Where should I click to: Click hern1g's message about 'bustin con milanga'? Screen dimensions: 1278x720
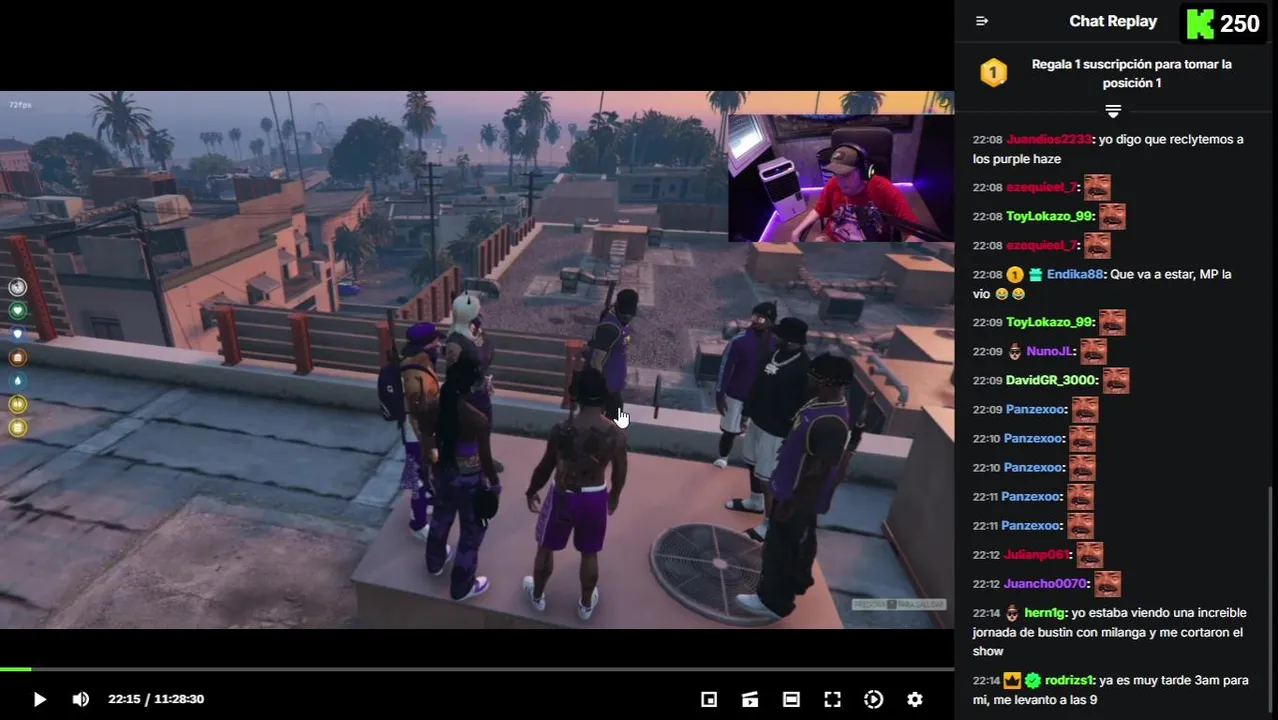coord(1108,631)
